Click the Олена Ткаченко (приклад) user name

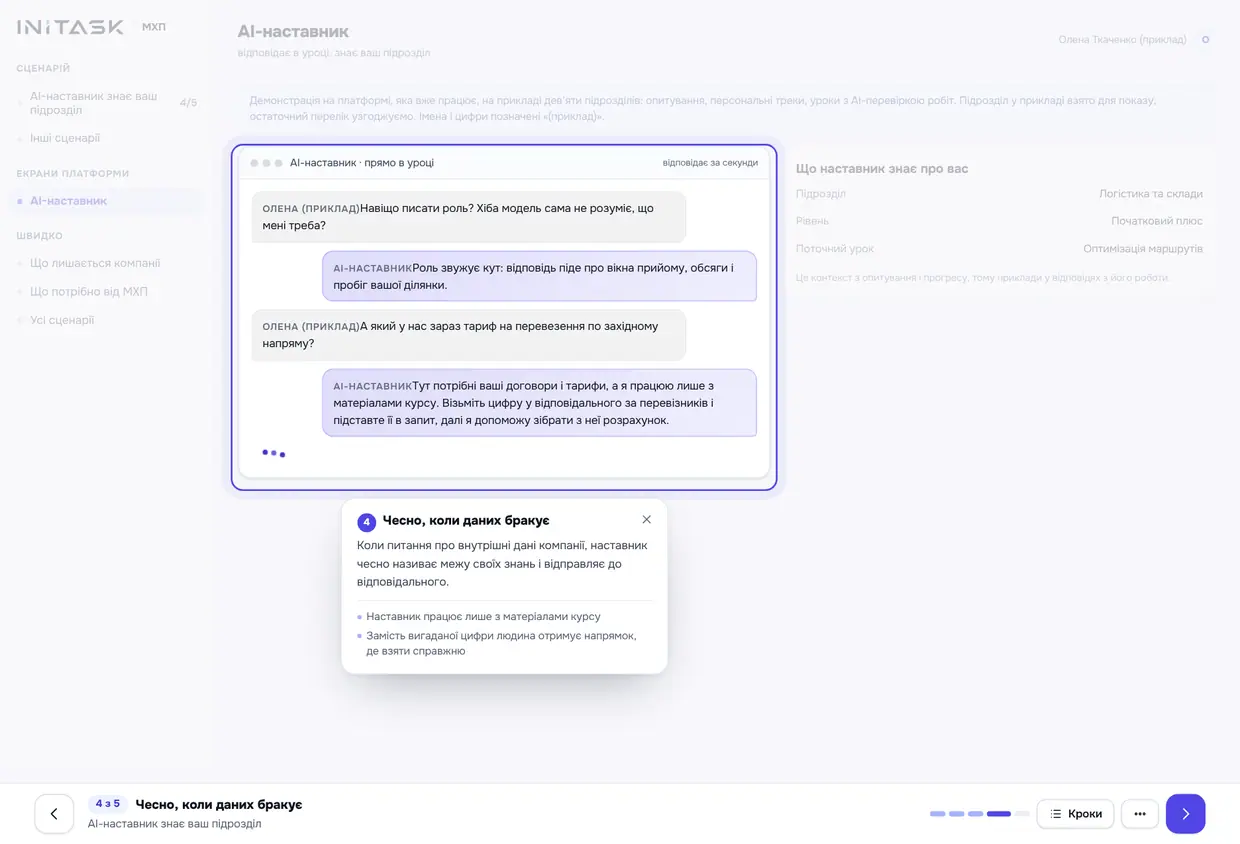pyautogui.click(x=1122, y=40)
